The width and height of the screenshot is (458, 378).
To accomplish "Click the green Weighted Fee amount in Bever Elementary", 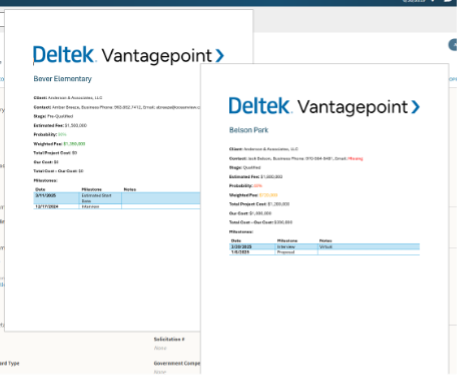I will coord(74,144).
